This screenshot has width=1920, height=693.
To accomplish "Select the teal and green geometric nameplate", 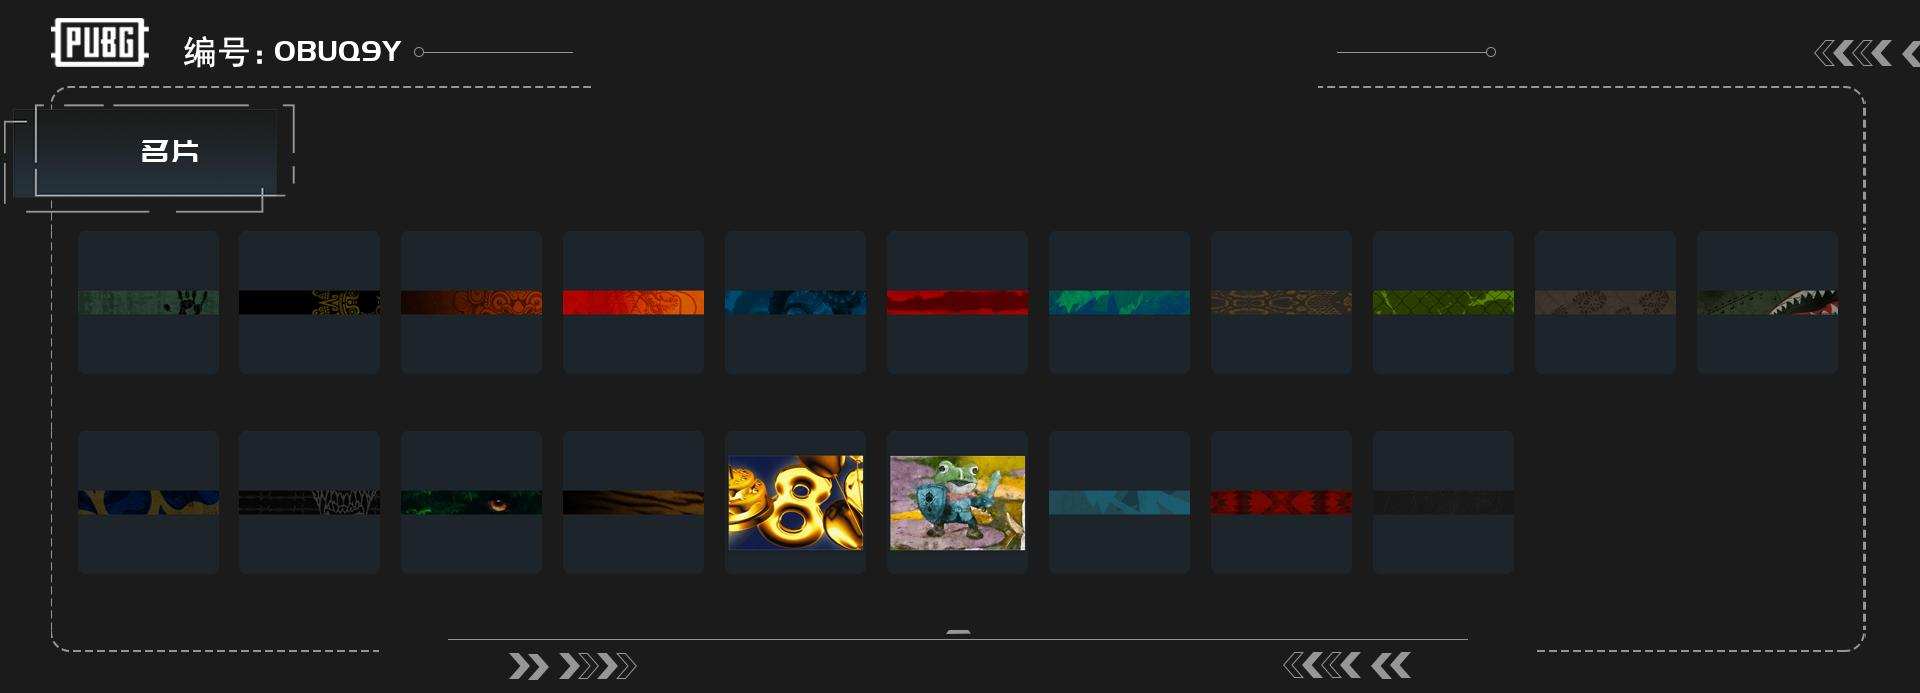I will click(1119, 302).
